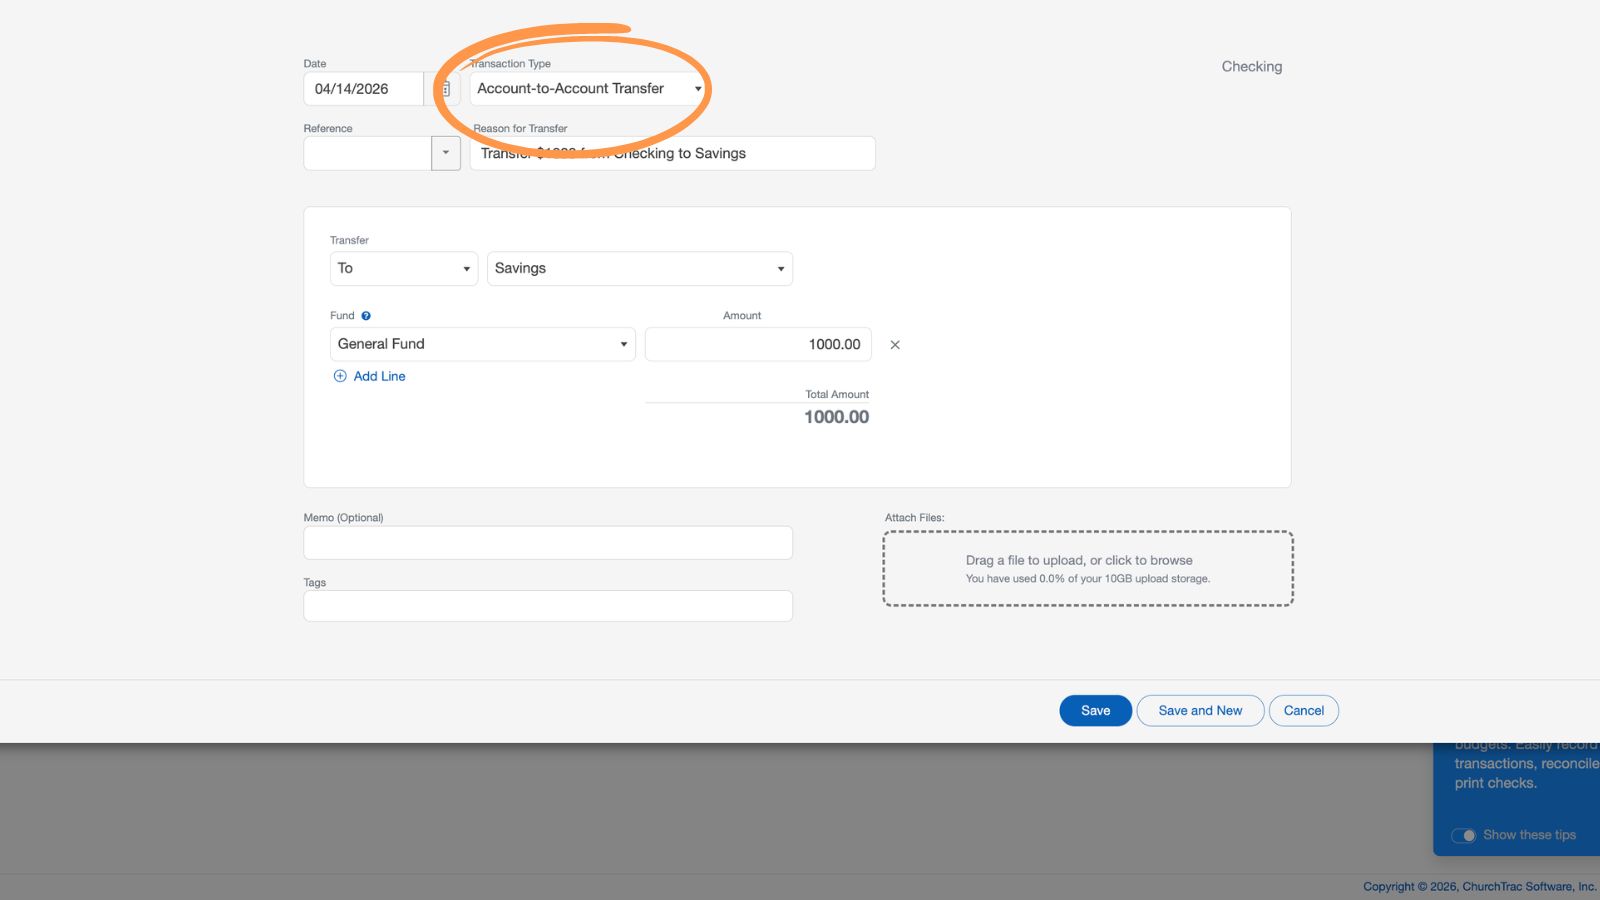This screenshot has width=1600, height=900.
Task: Click the Add Line link
Action: point(378,376)
